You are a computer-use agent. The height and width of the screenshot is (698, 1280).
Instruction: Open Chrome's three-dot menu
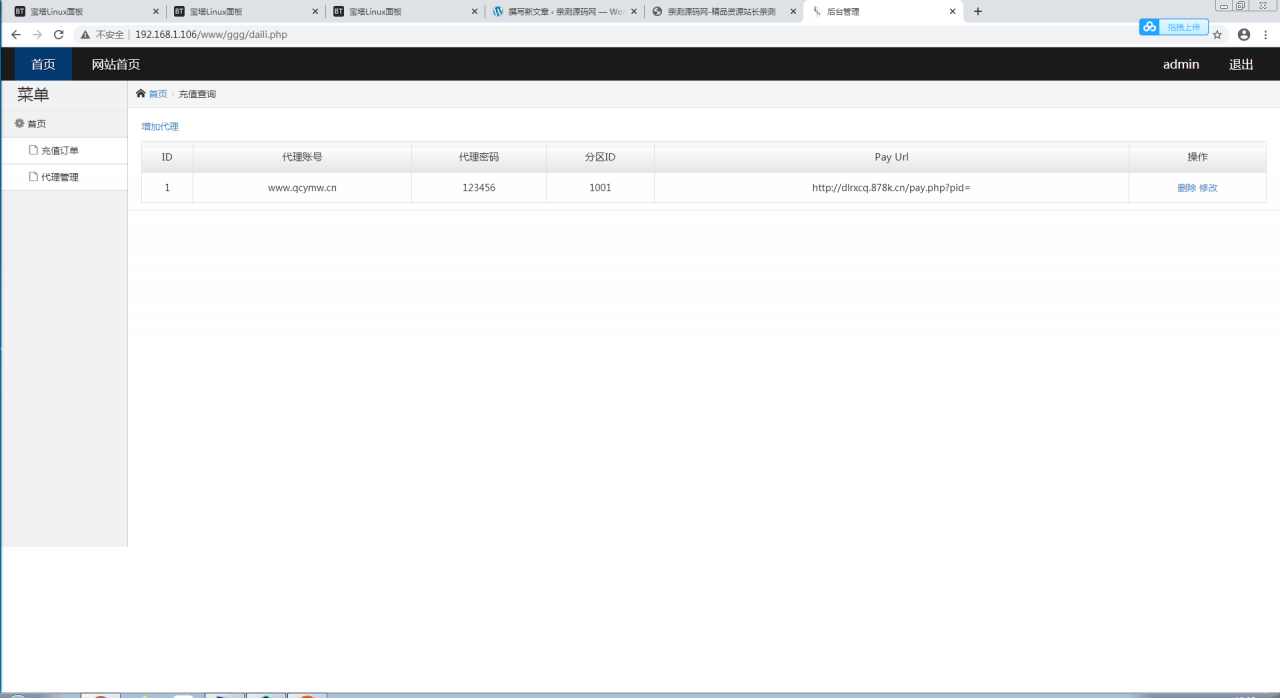click(x=1266, y=34)
